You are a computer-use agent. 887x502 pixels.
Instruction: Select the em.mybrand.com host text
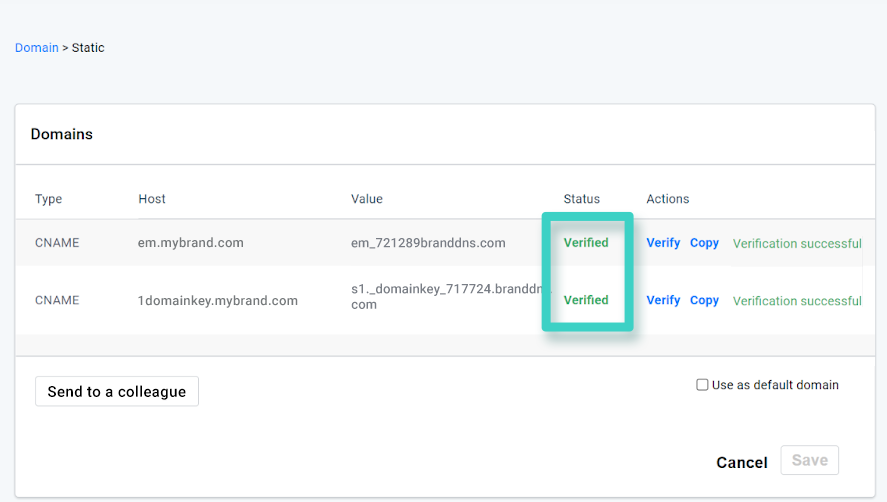click(190, 243)
